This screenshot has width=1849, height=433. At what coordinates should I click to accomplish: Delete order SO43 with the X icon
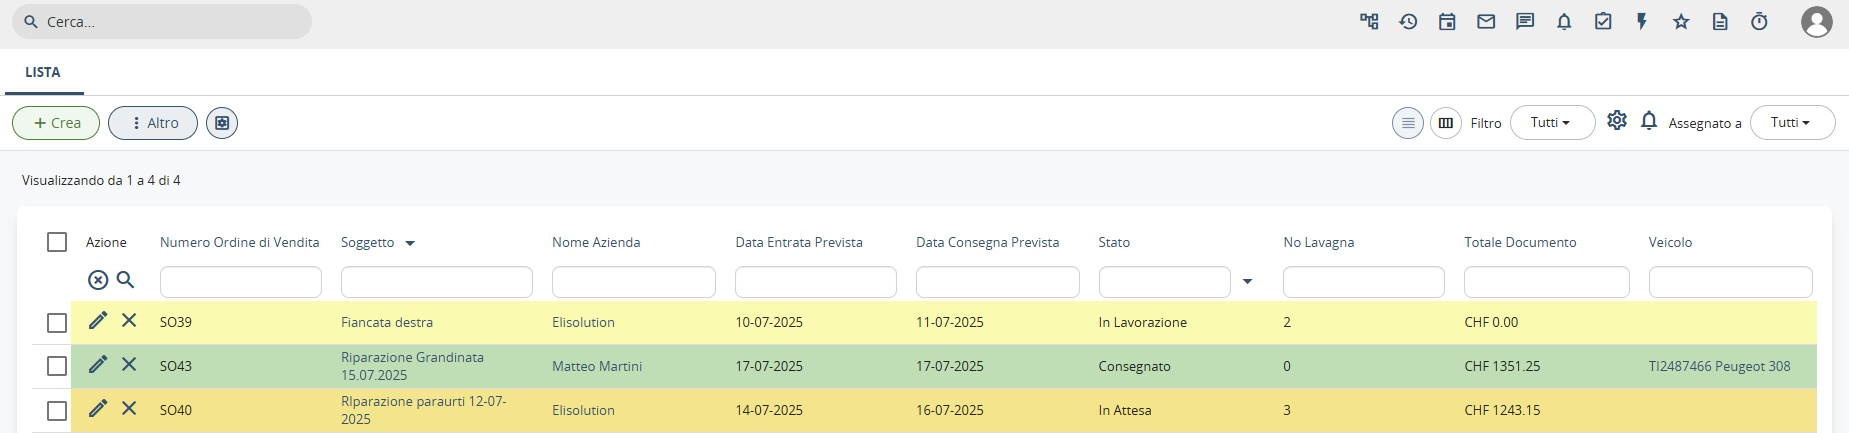point(129,364)
